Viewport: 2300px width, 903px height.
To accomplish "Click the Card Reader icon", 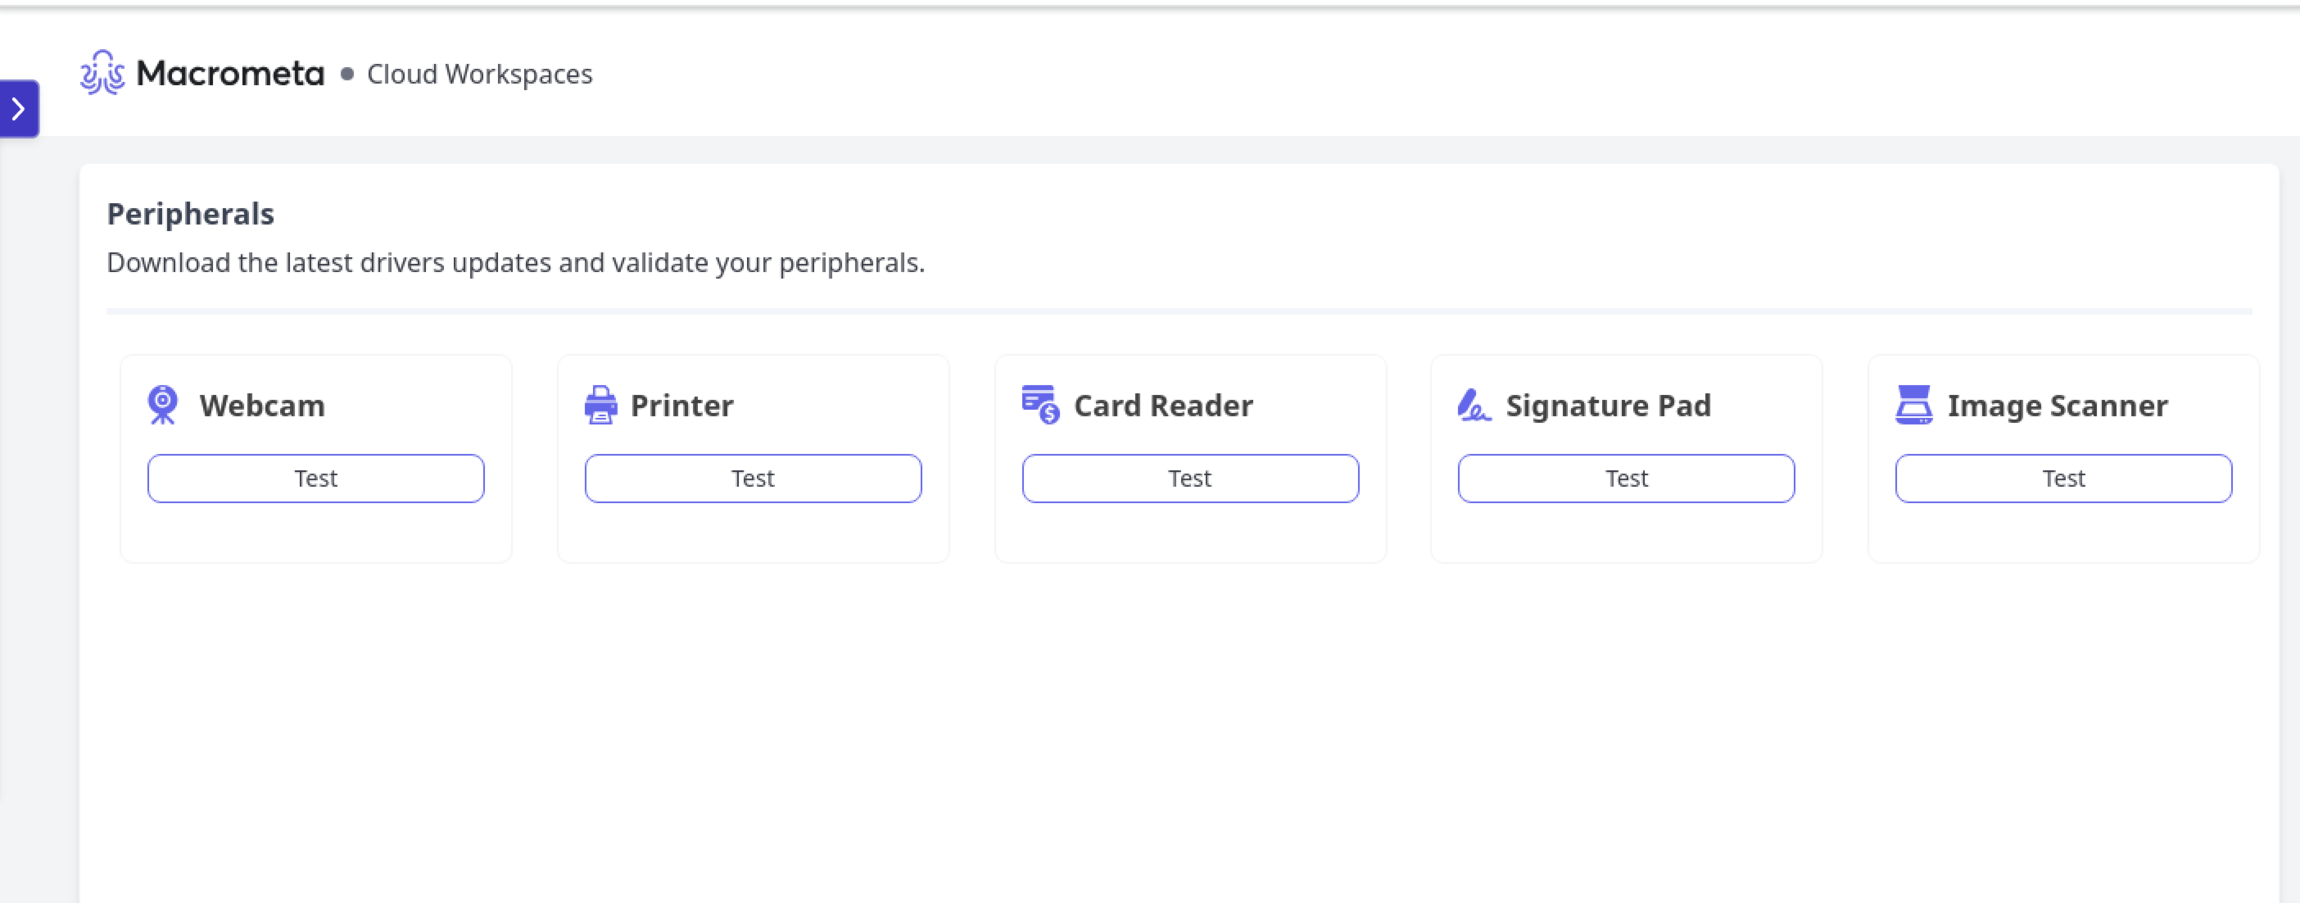I will [x=1040, y=405].
